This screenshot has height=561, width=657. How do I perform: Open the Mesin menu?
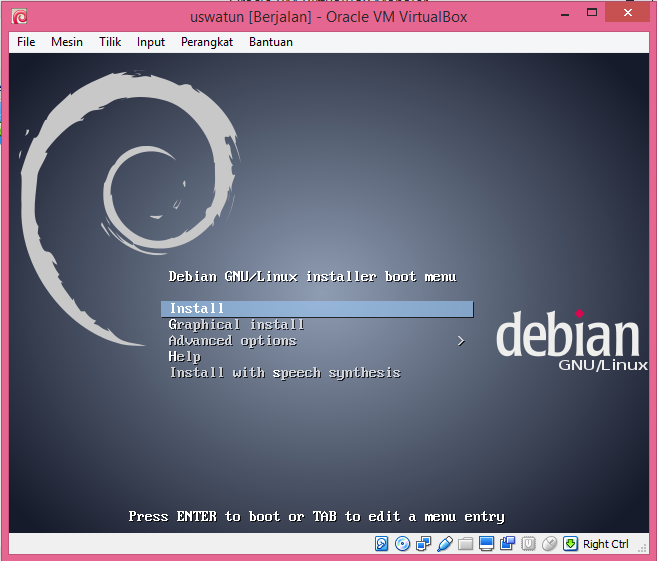(67, 42)
